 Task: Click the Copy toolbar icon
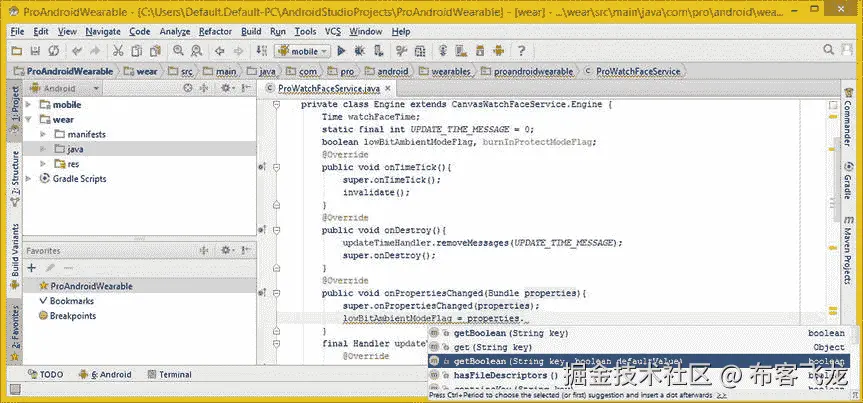coord(136,51)
